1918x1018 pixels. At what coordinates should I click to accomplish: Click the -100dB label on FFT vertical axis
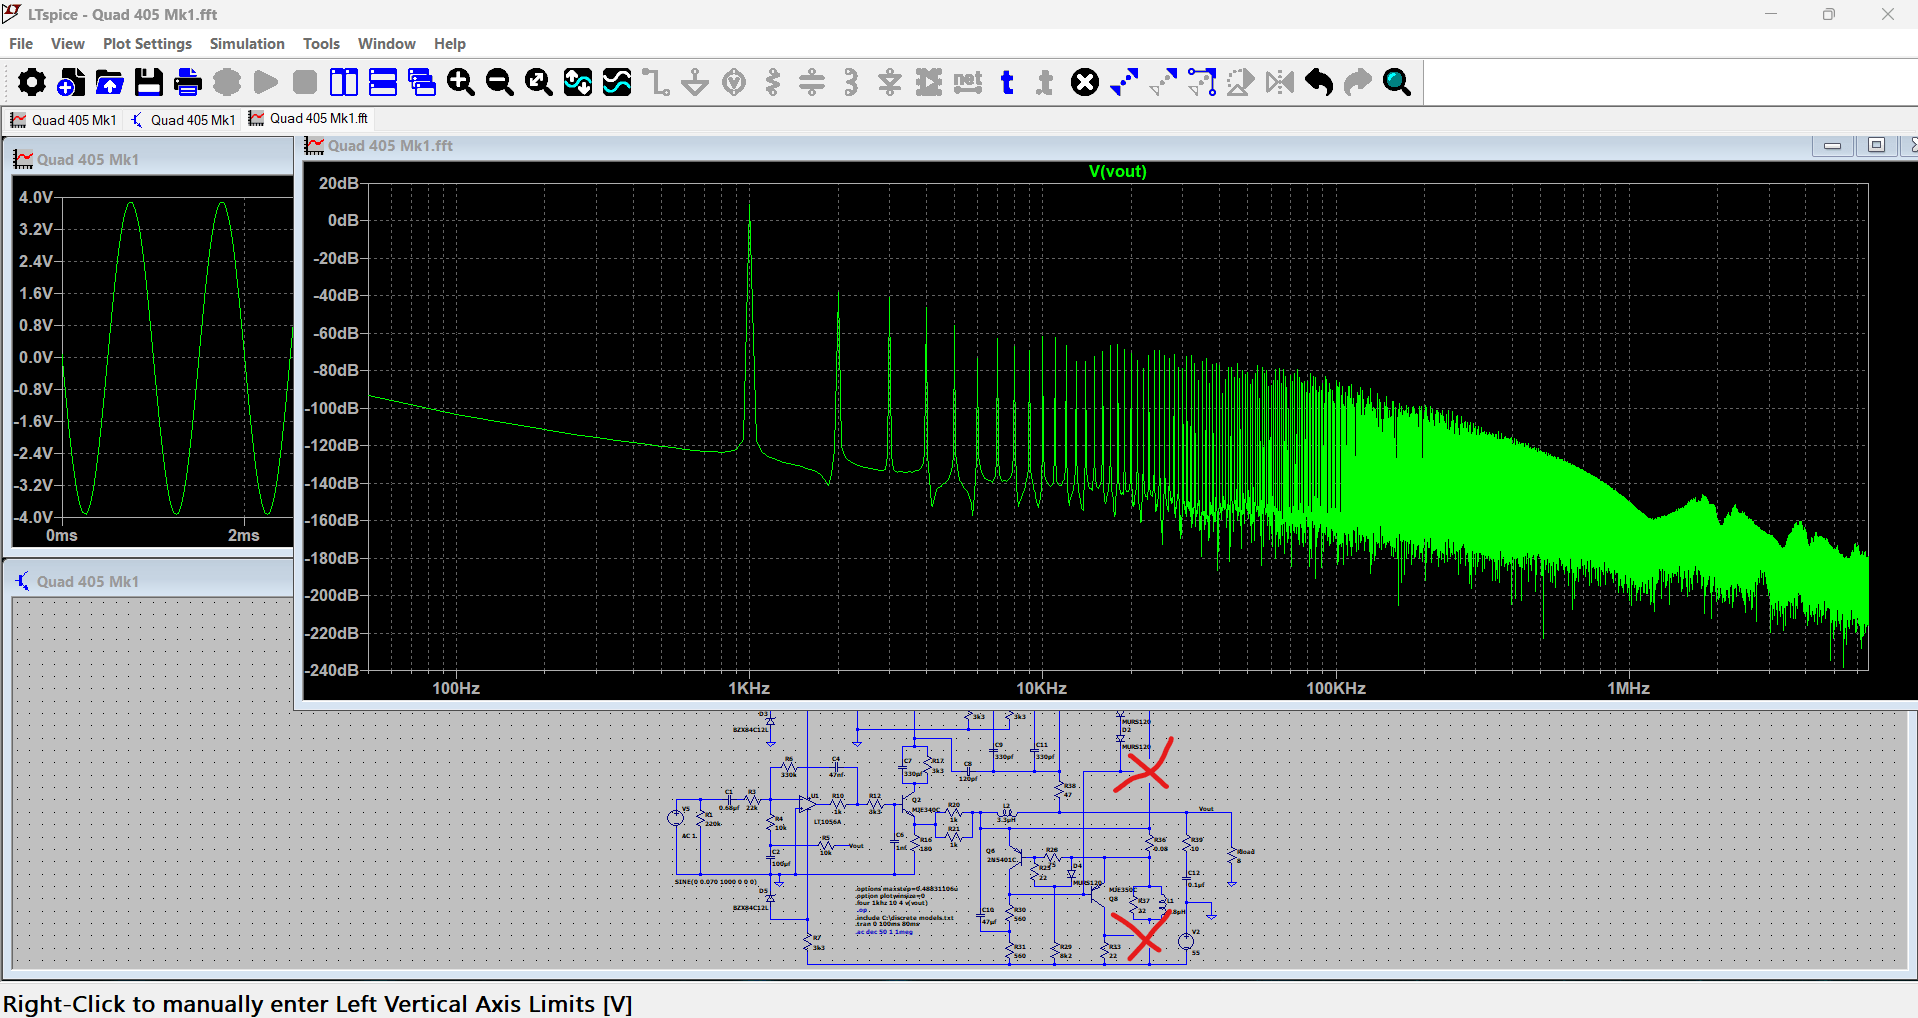(333, 408)
